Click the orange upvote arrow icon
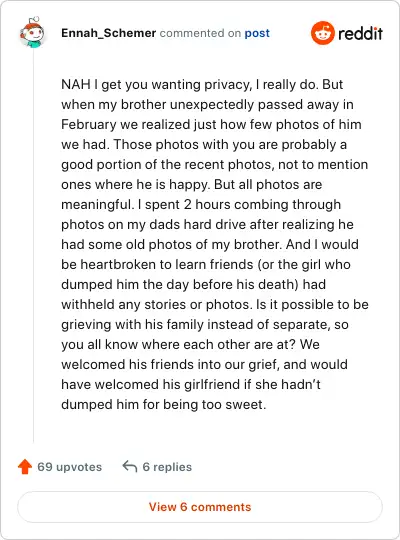The width and height of the screenshot is (400, 540). click(25, 467)
